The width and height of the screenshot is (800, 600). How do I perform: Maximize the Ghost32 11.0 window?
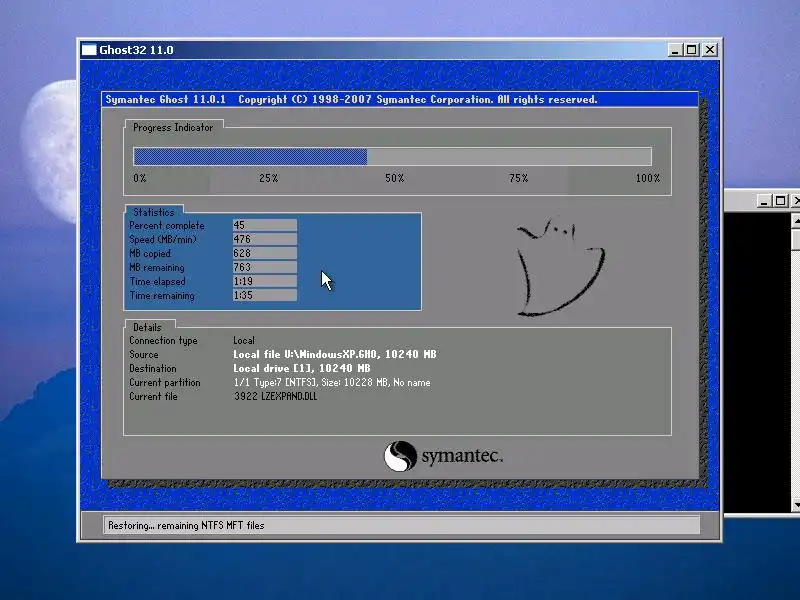pyautogui.click(x=692, y=50)
